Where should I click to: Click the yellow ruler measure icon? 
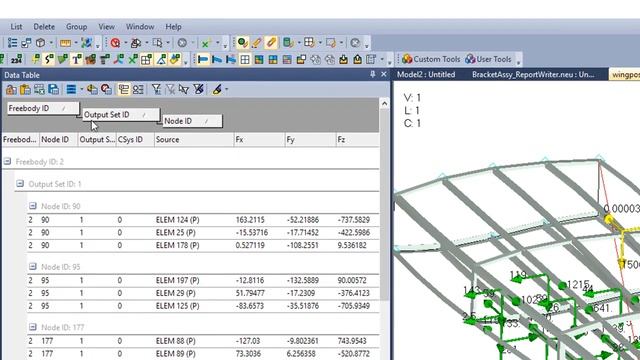[x=65, y=43]
